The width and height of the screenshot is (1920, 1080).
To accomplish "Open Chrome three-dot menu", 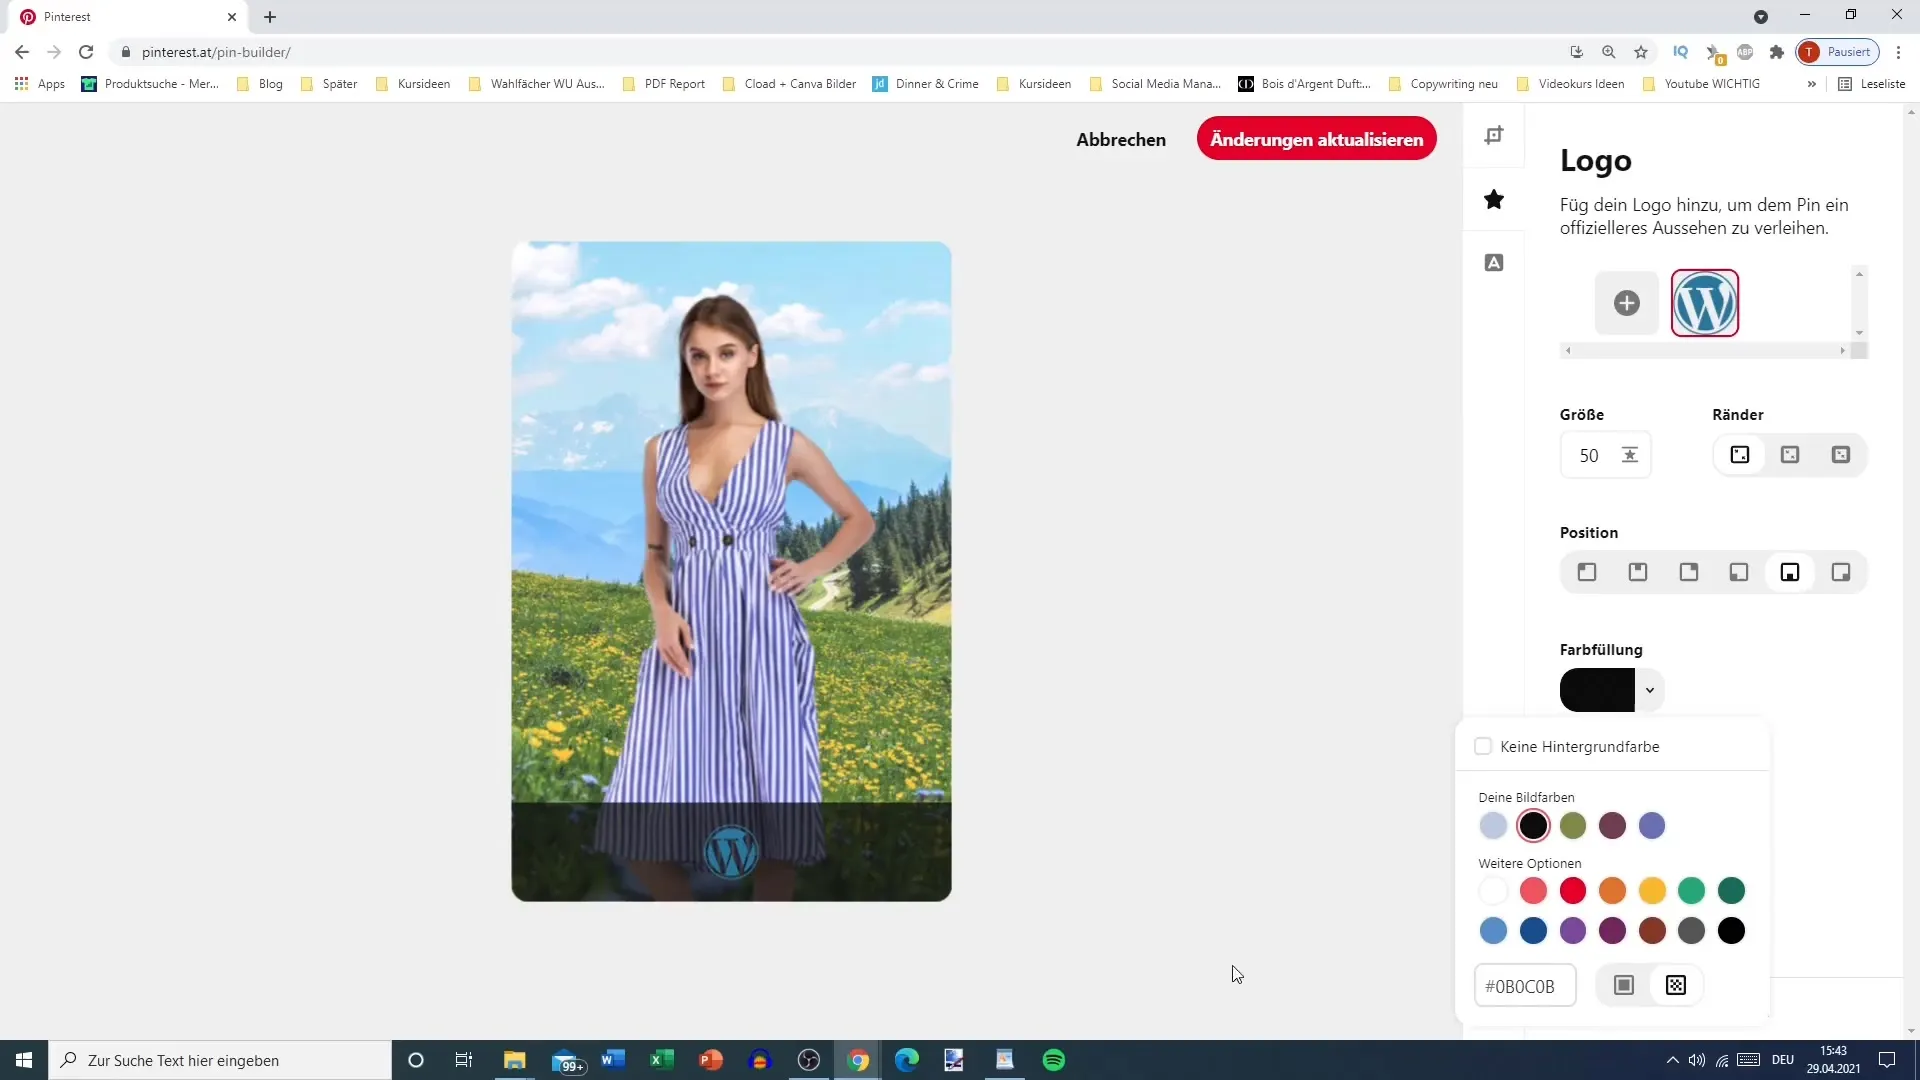I will pos(1898,52).
